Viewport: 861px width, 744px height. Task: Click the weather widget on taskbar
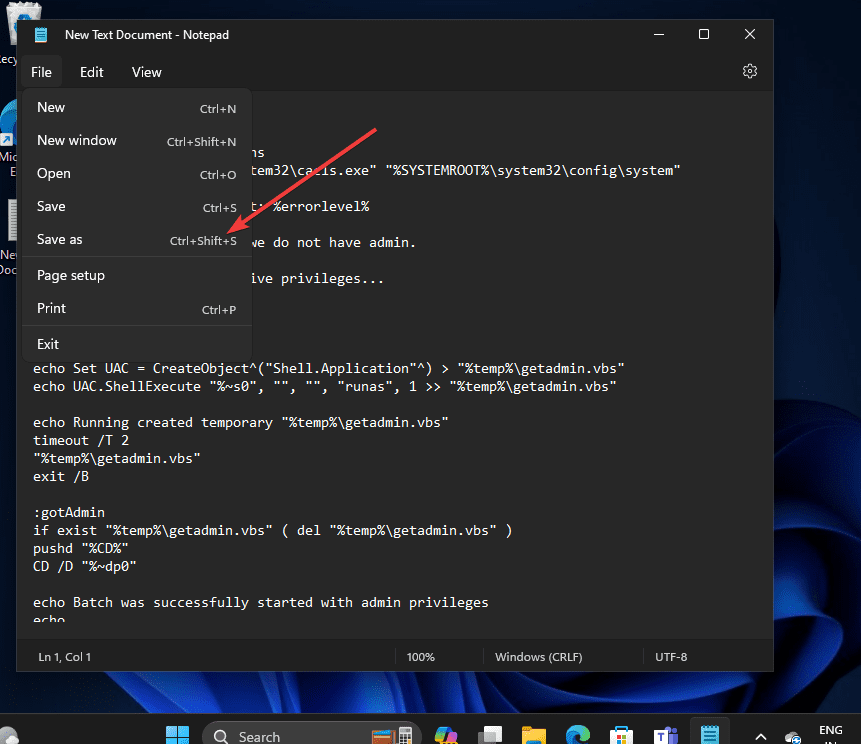9,735
